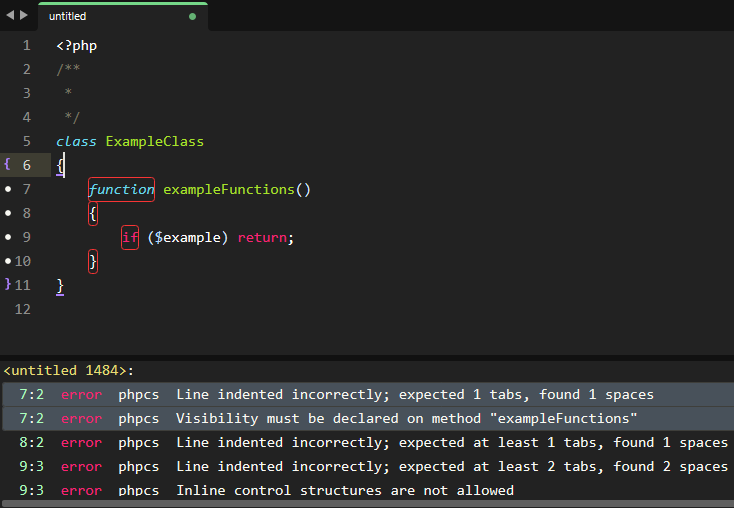Open the 'Visibility must be declared' error

(x=368, y=418)
